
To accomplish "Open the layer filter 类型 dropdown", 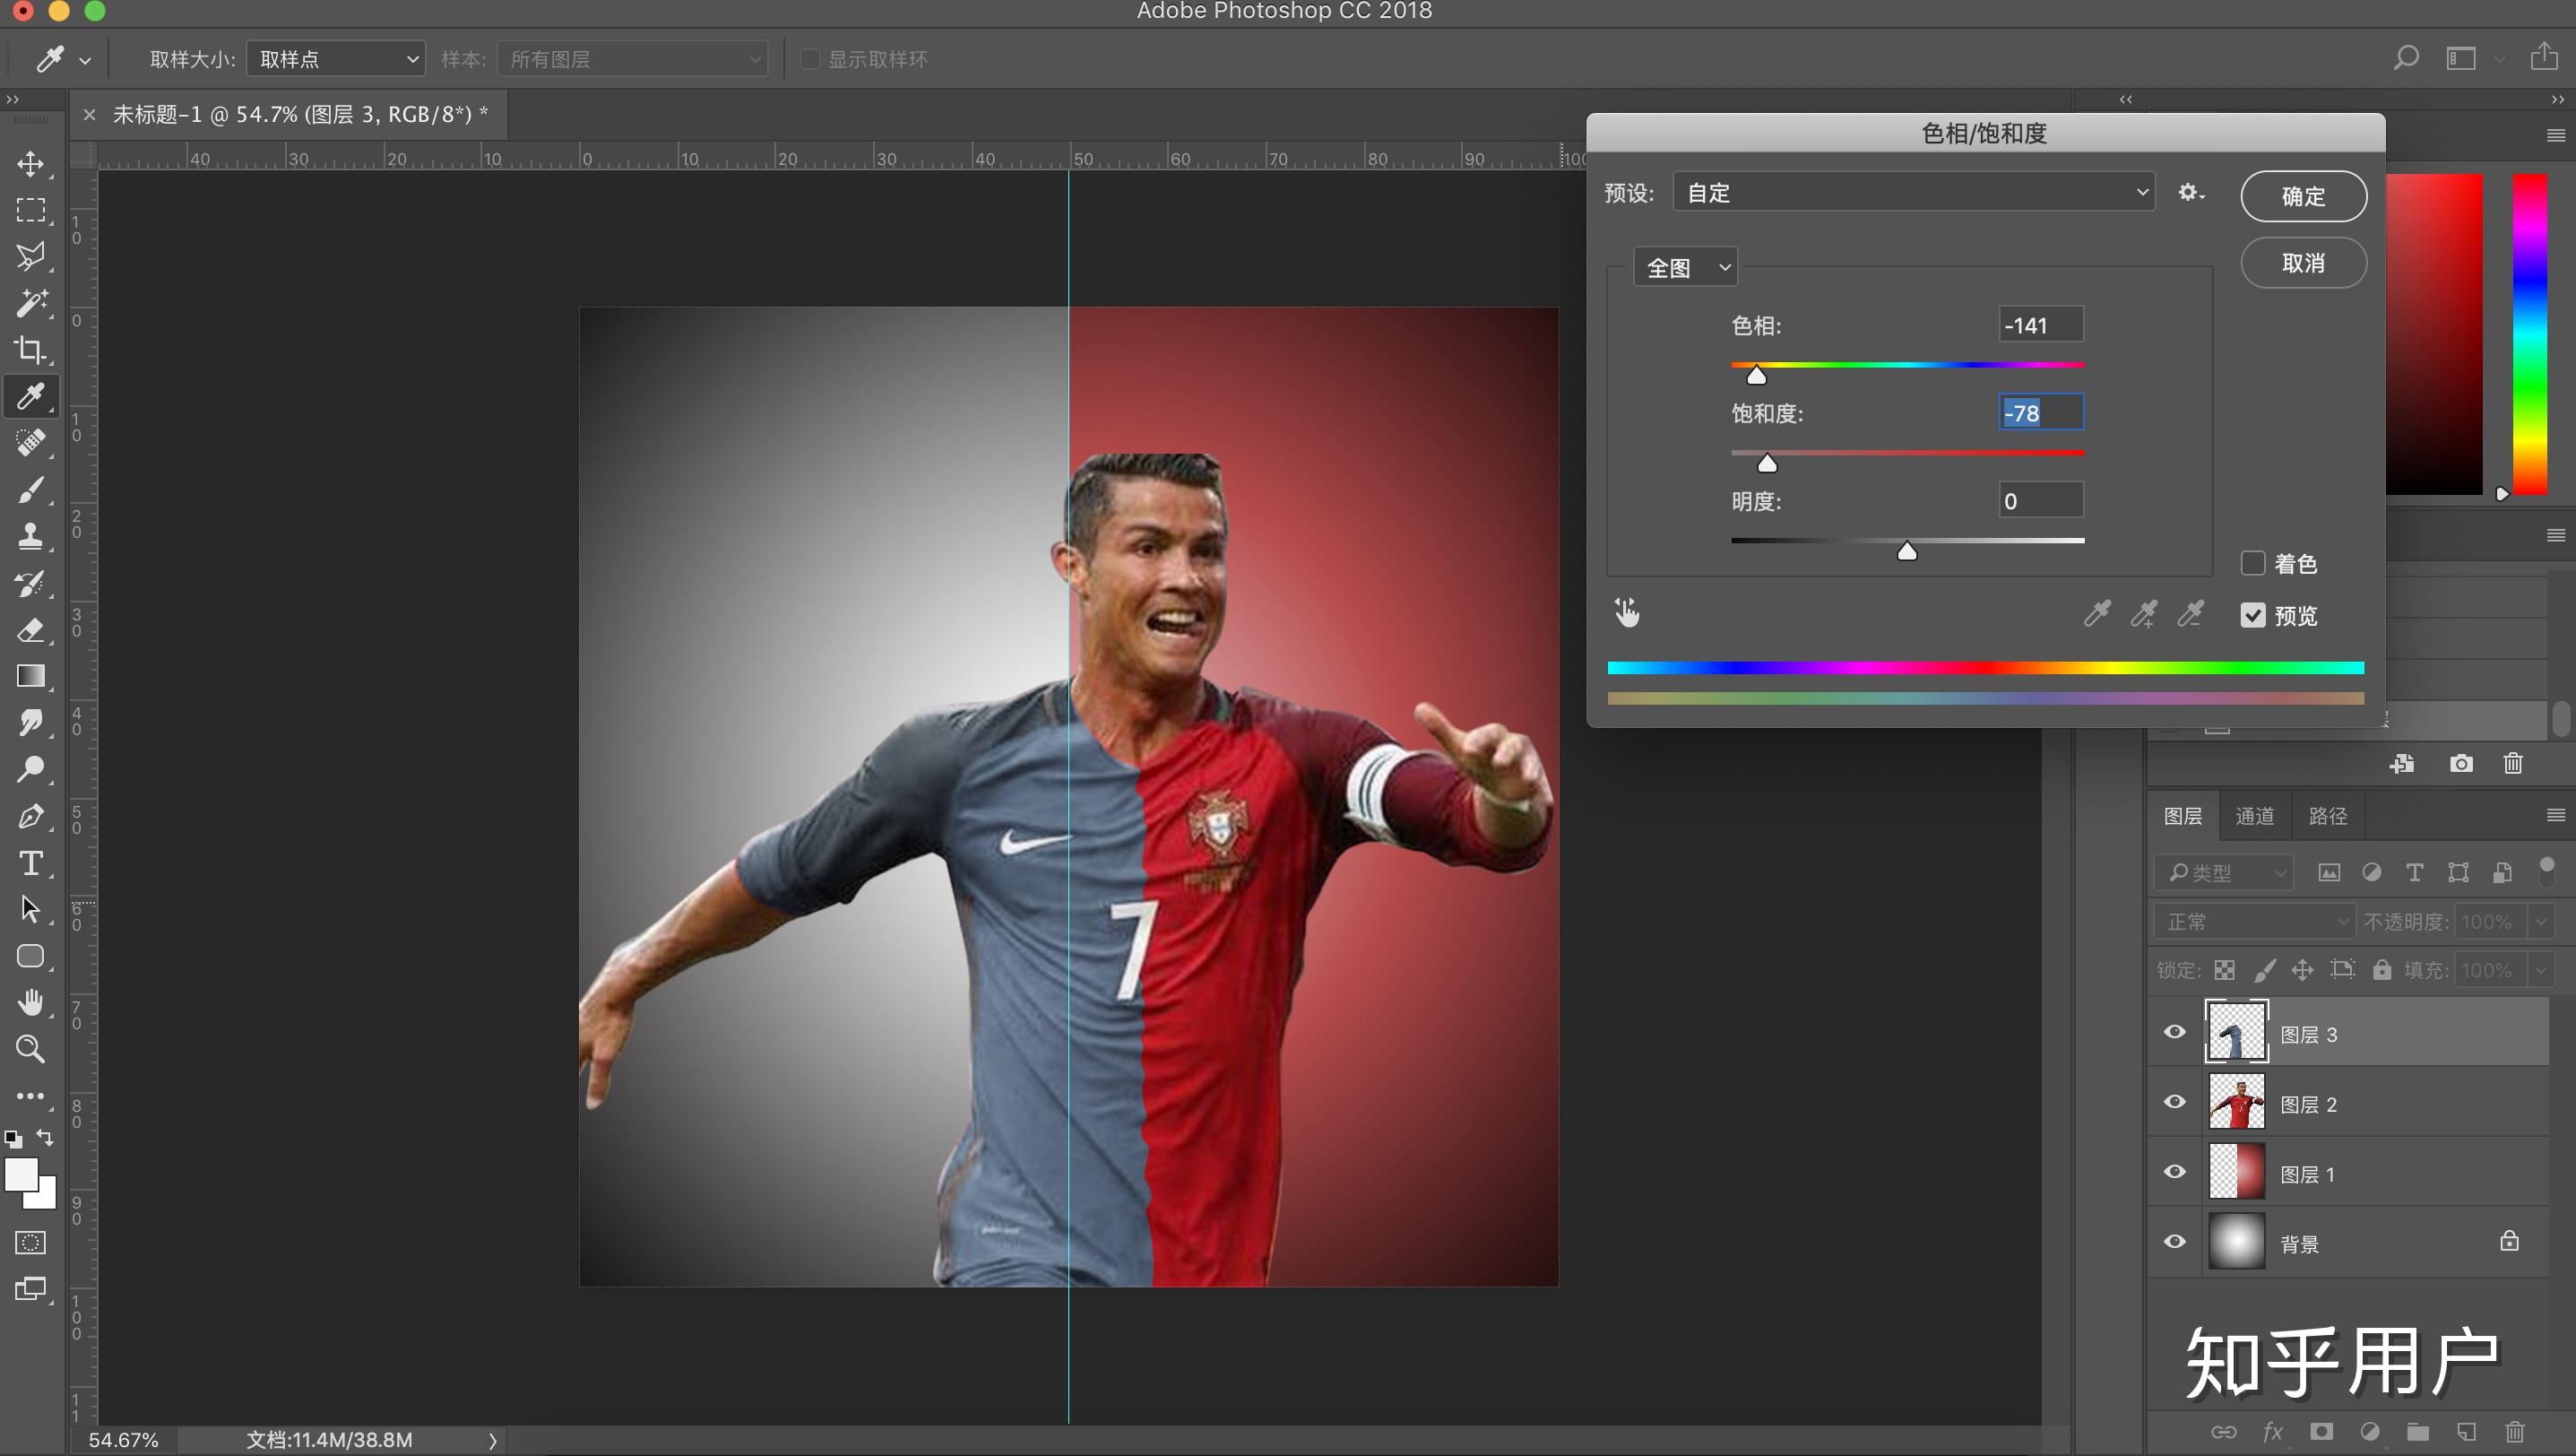I will click(2223, 872).
